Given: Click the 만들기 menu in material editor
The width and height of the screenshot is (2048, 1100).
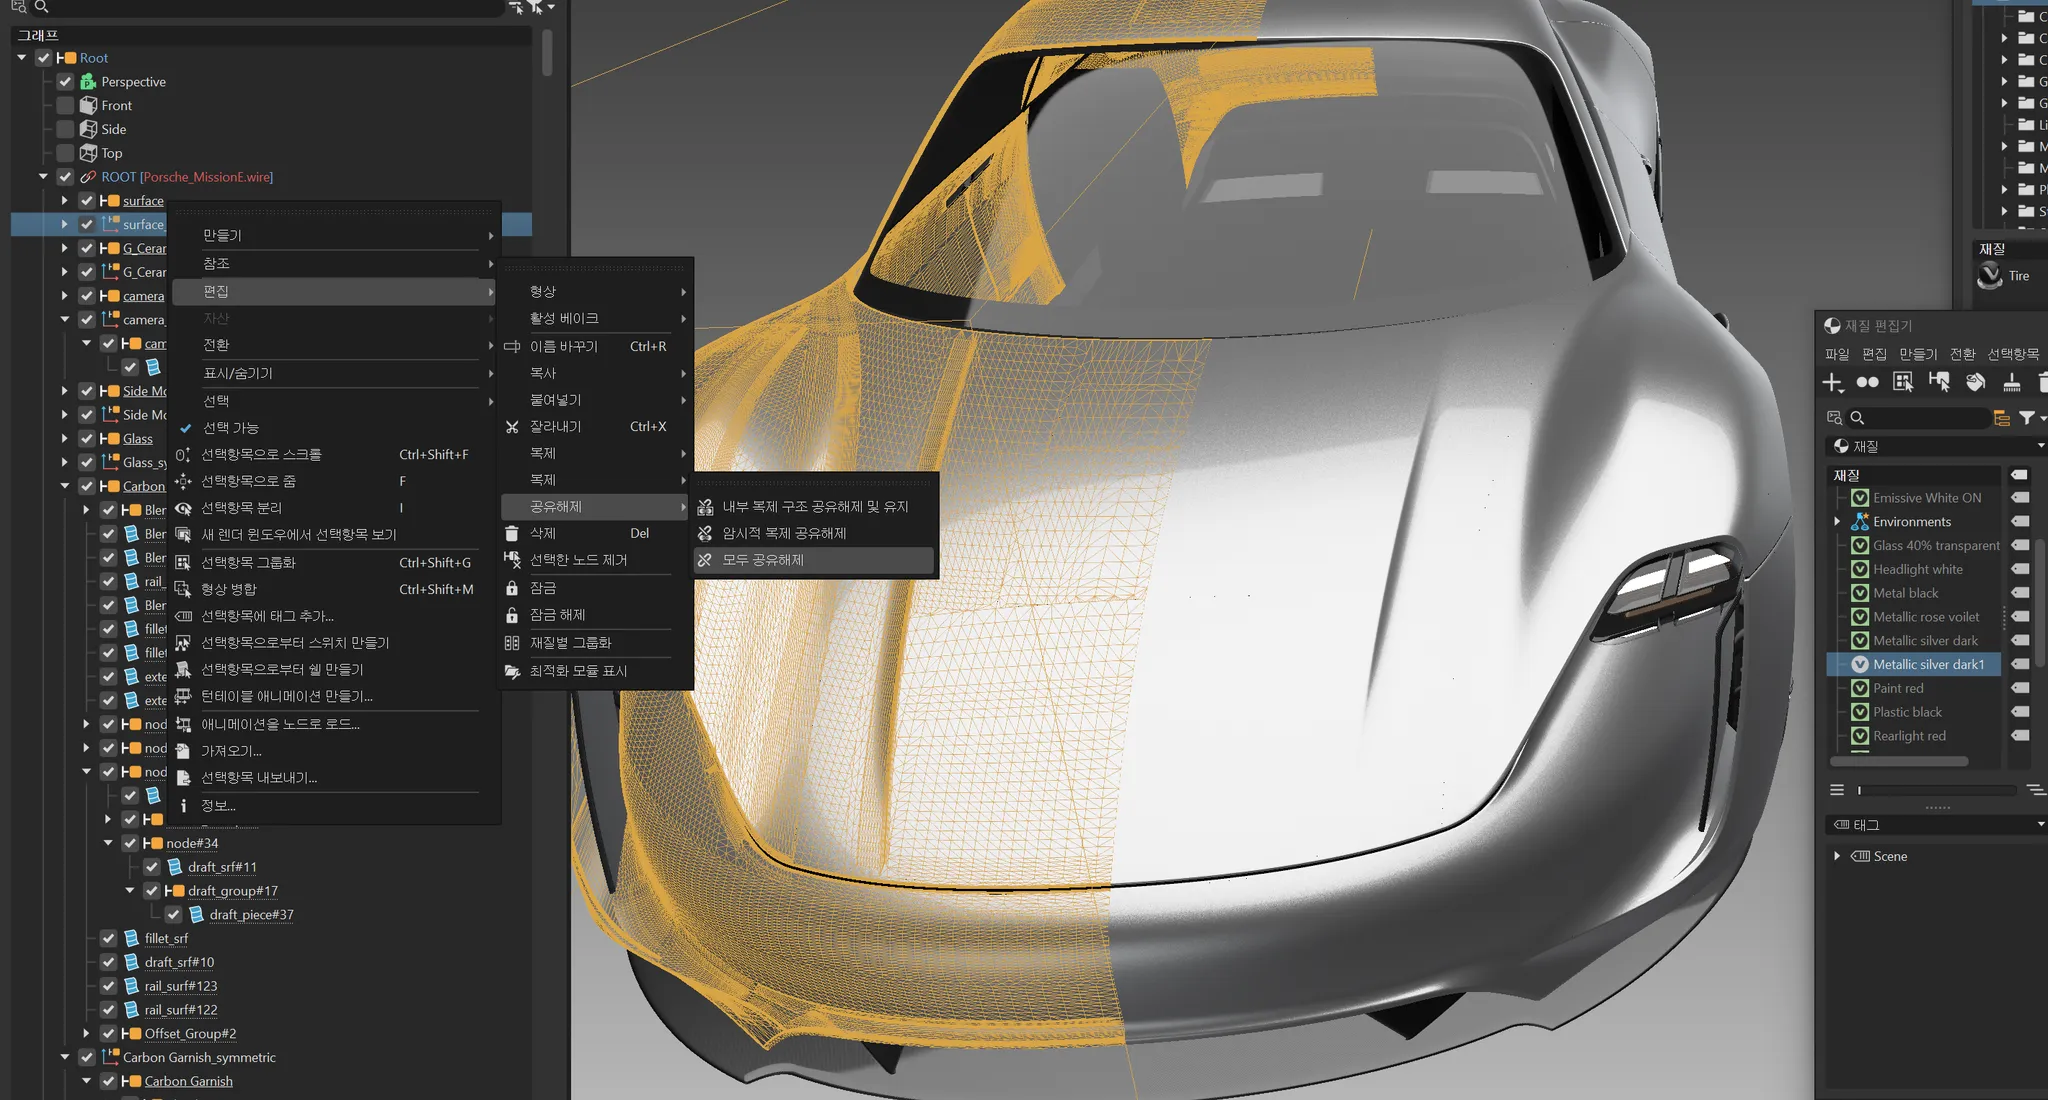Looking at the screenshot, I should [1917, 354].
